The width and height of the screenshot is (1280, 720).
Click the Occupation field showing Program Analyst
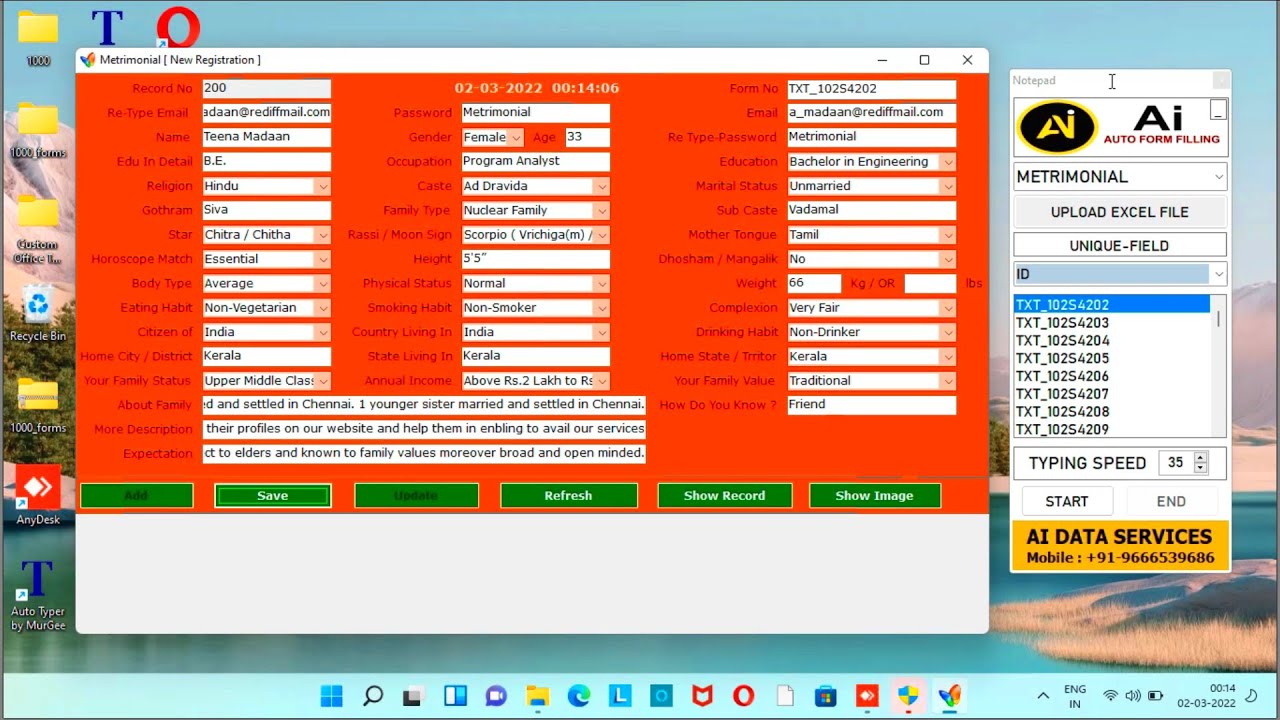(x=535, y=161)
